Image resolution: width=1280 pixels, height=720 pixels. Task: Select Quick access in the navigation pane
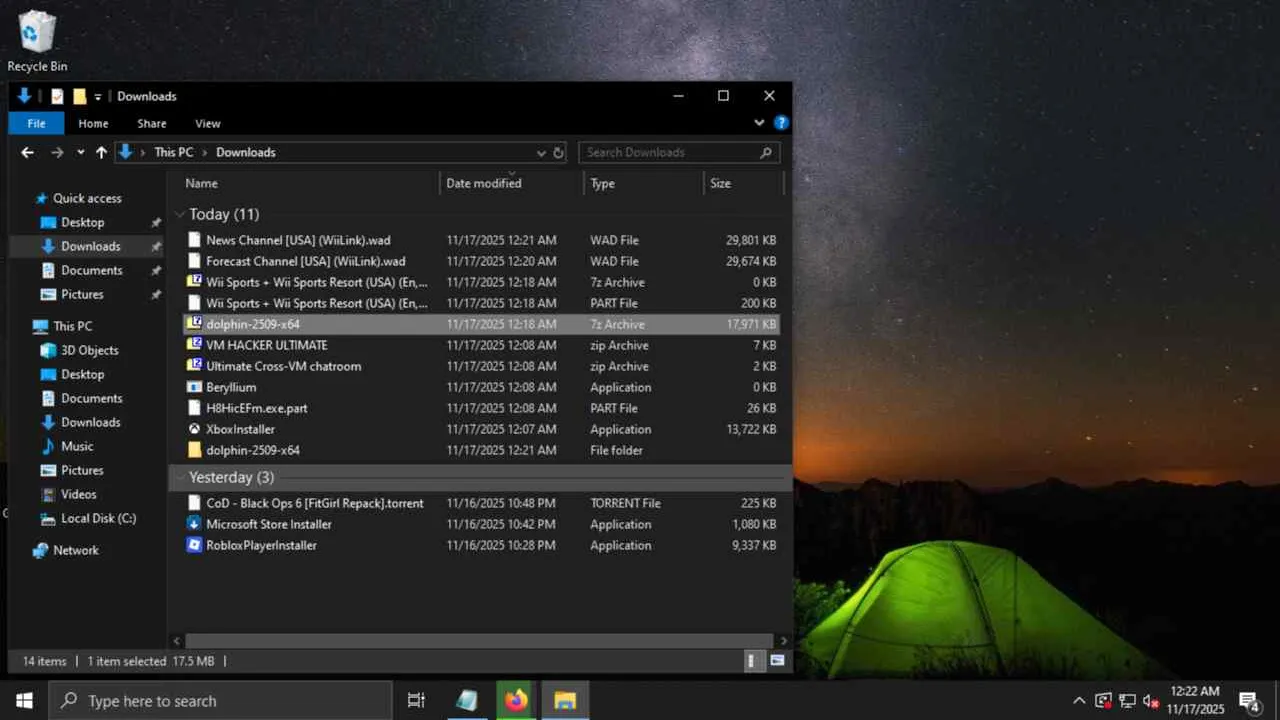tap(87, 198)
